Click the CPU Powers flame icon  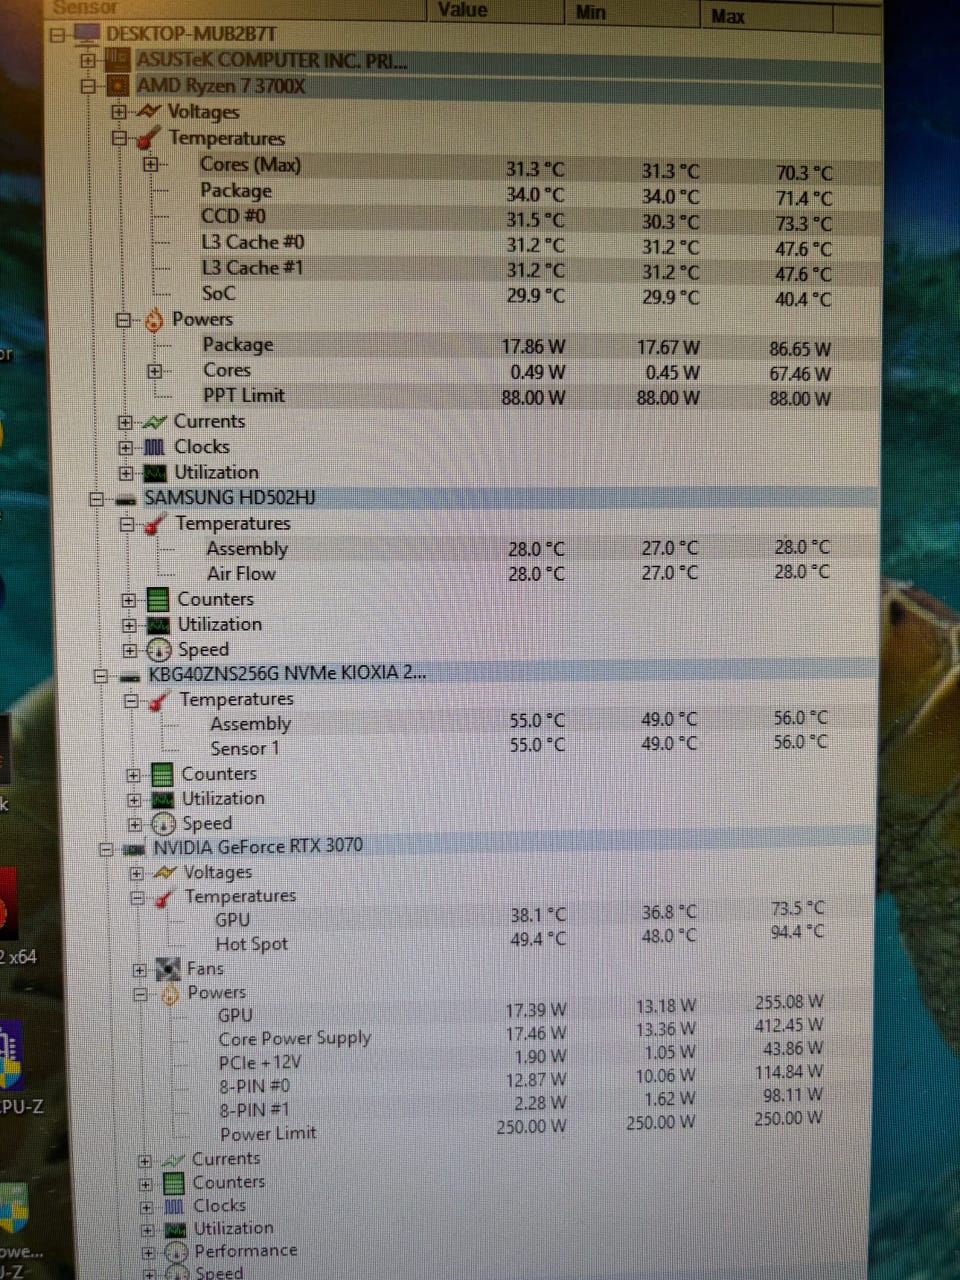153,319
